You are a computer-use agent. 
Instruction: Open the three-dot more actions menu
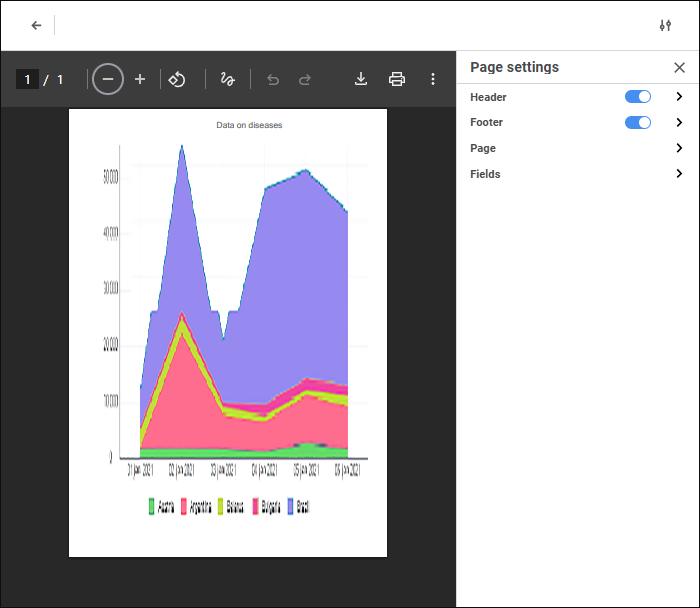point(433,79)
